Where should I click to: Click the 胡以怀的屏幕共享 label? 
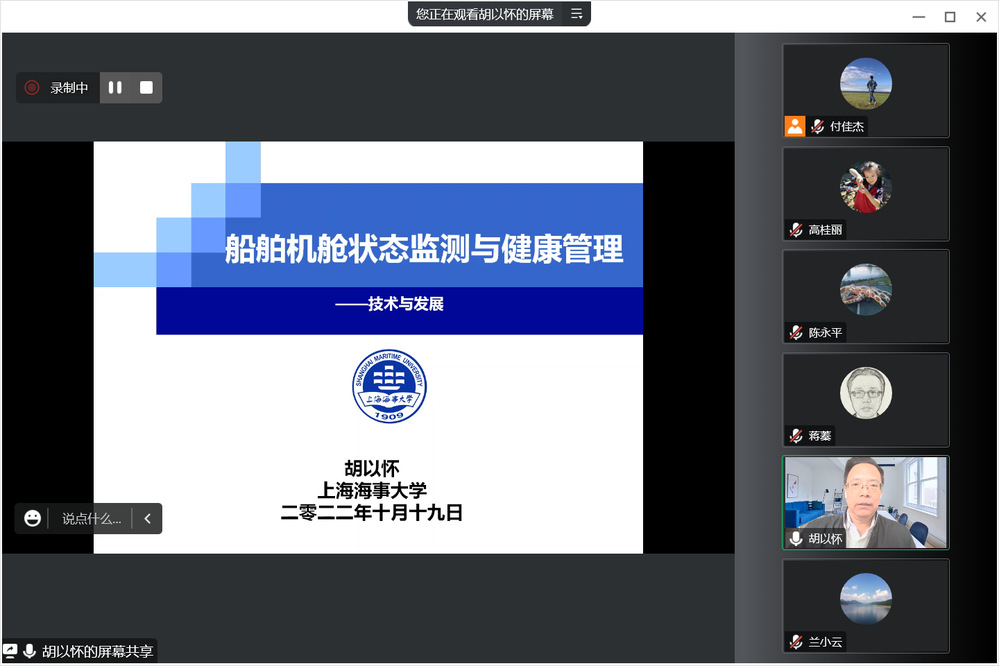click(97, 651)
